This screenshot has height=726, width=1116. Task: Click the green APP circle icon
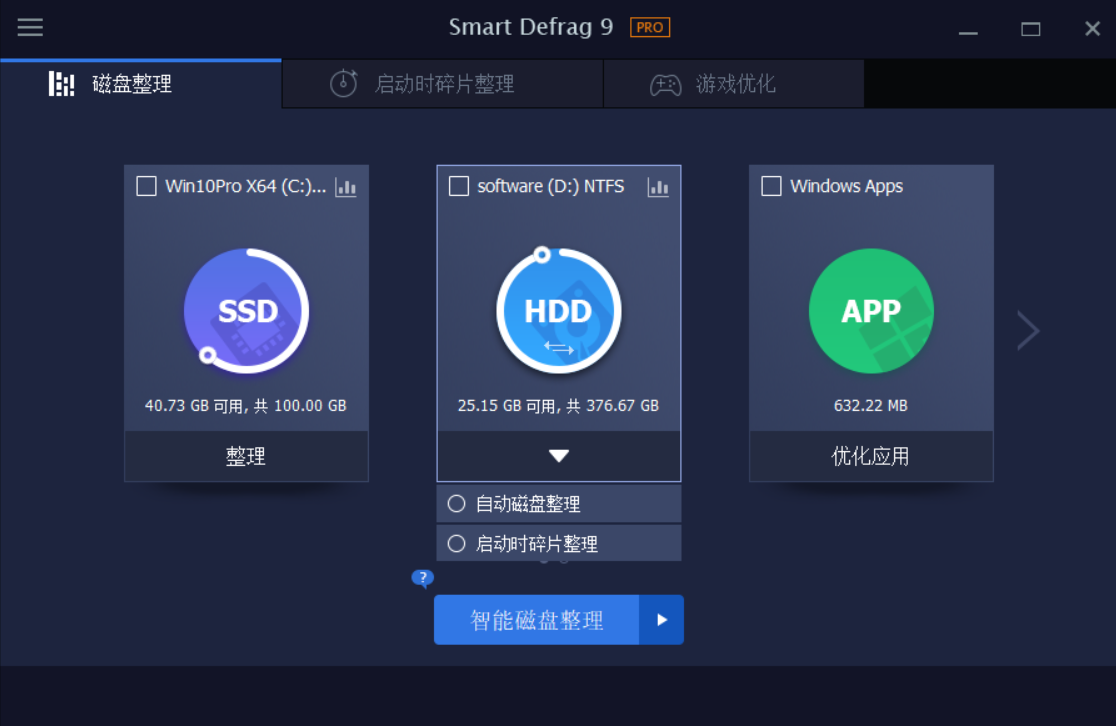coord(871,311)
